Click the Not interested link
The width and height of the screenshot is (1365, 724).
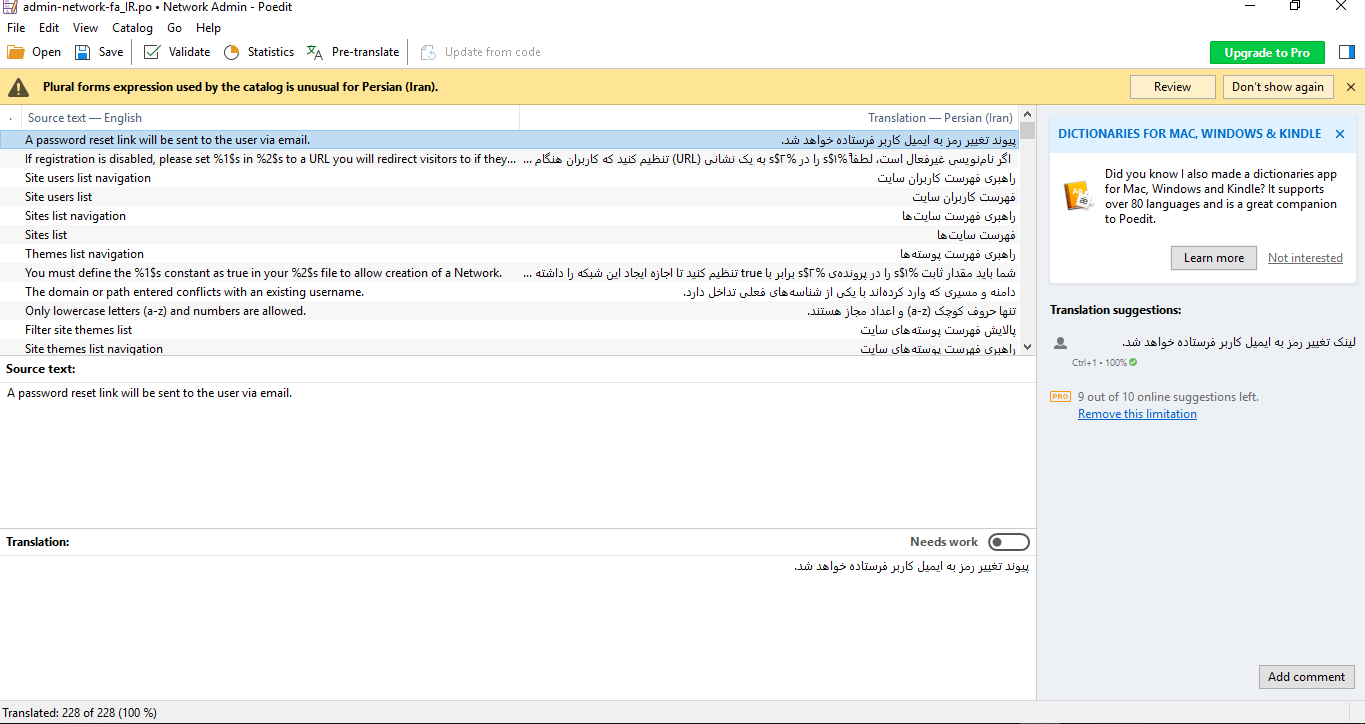coord(1305,258)
